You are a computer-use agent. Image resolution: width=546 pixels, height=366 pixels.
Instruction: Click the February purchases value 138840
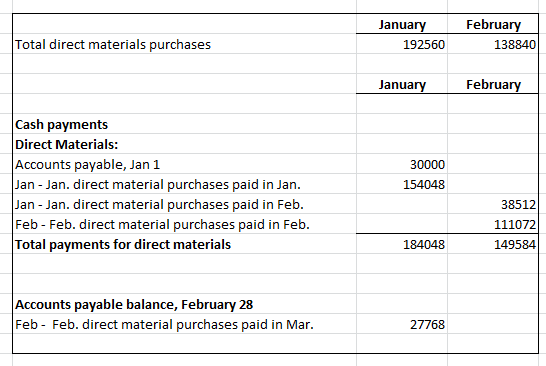click(x=515, y=45)
